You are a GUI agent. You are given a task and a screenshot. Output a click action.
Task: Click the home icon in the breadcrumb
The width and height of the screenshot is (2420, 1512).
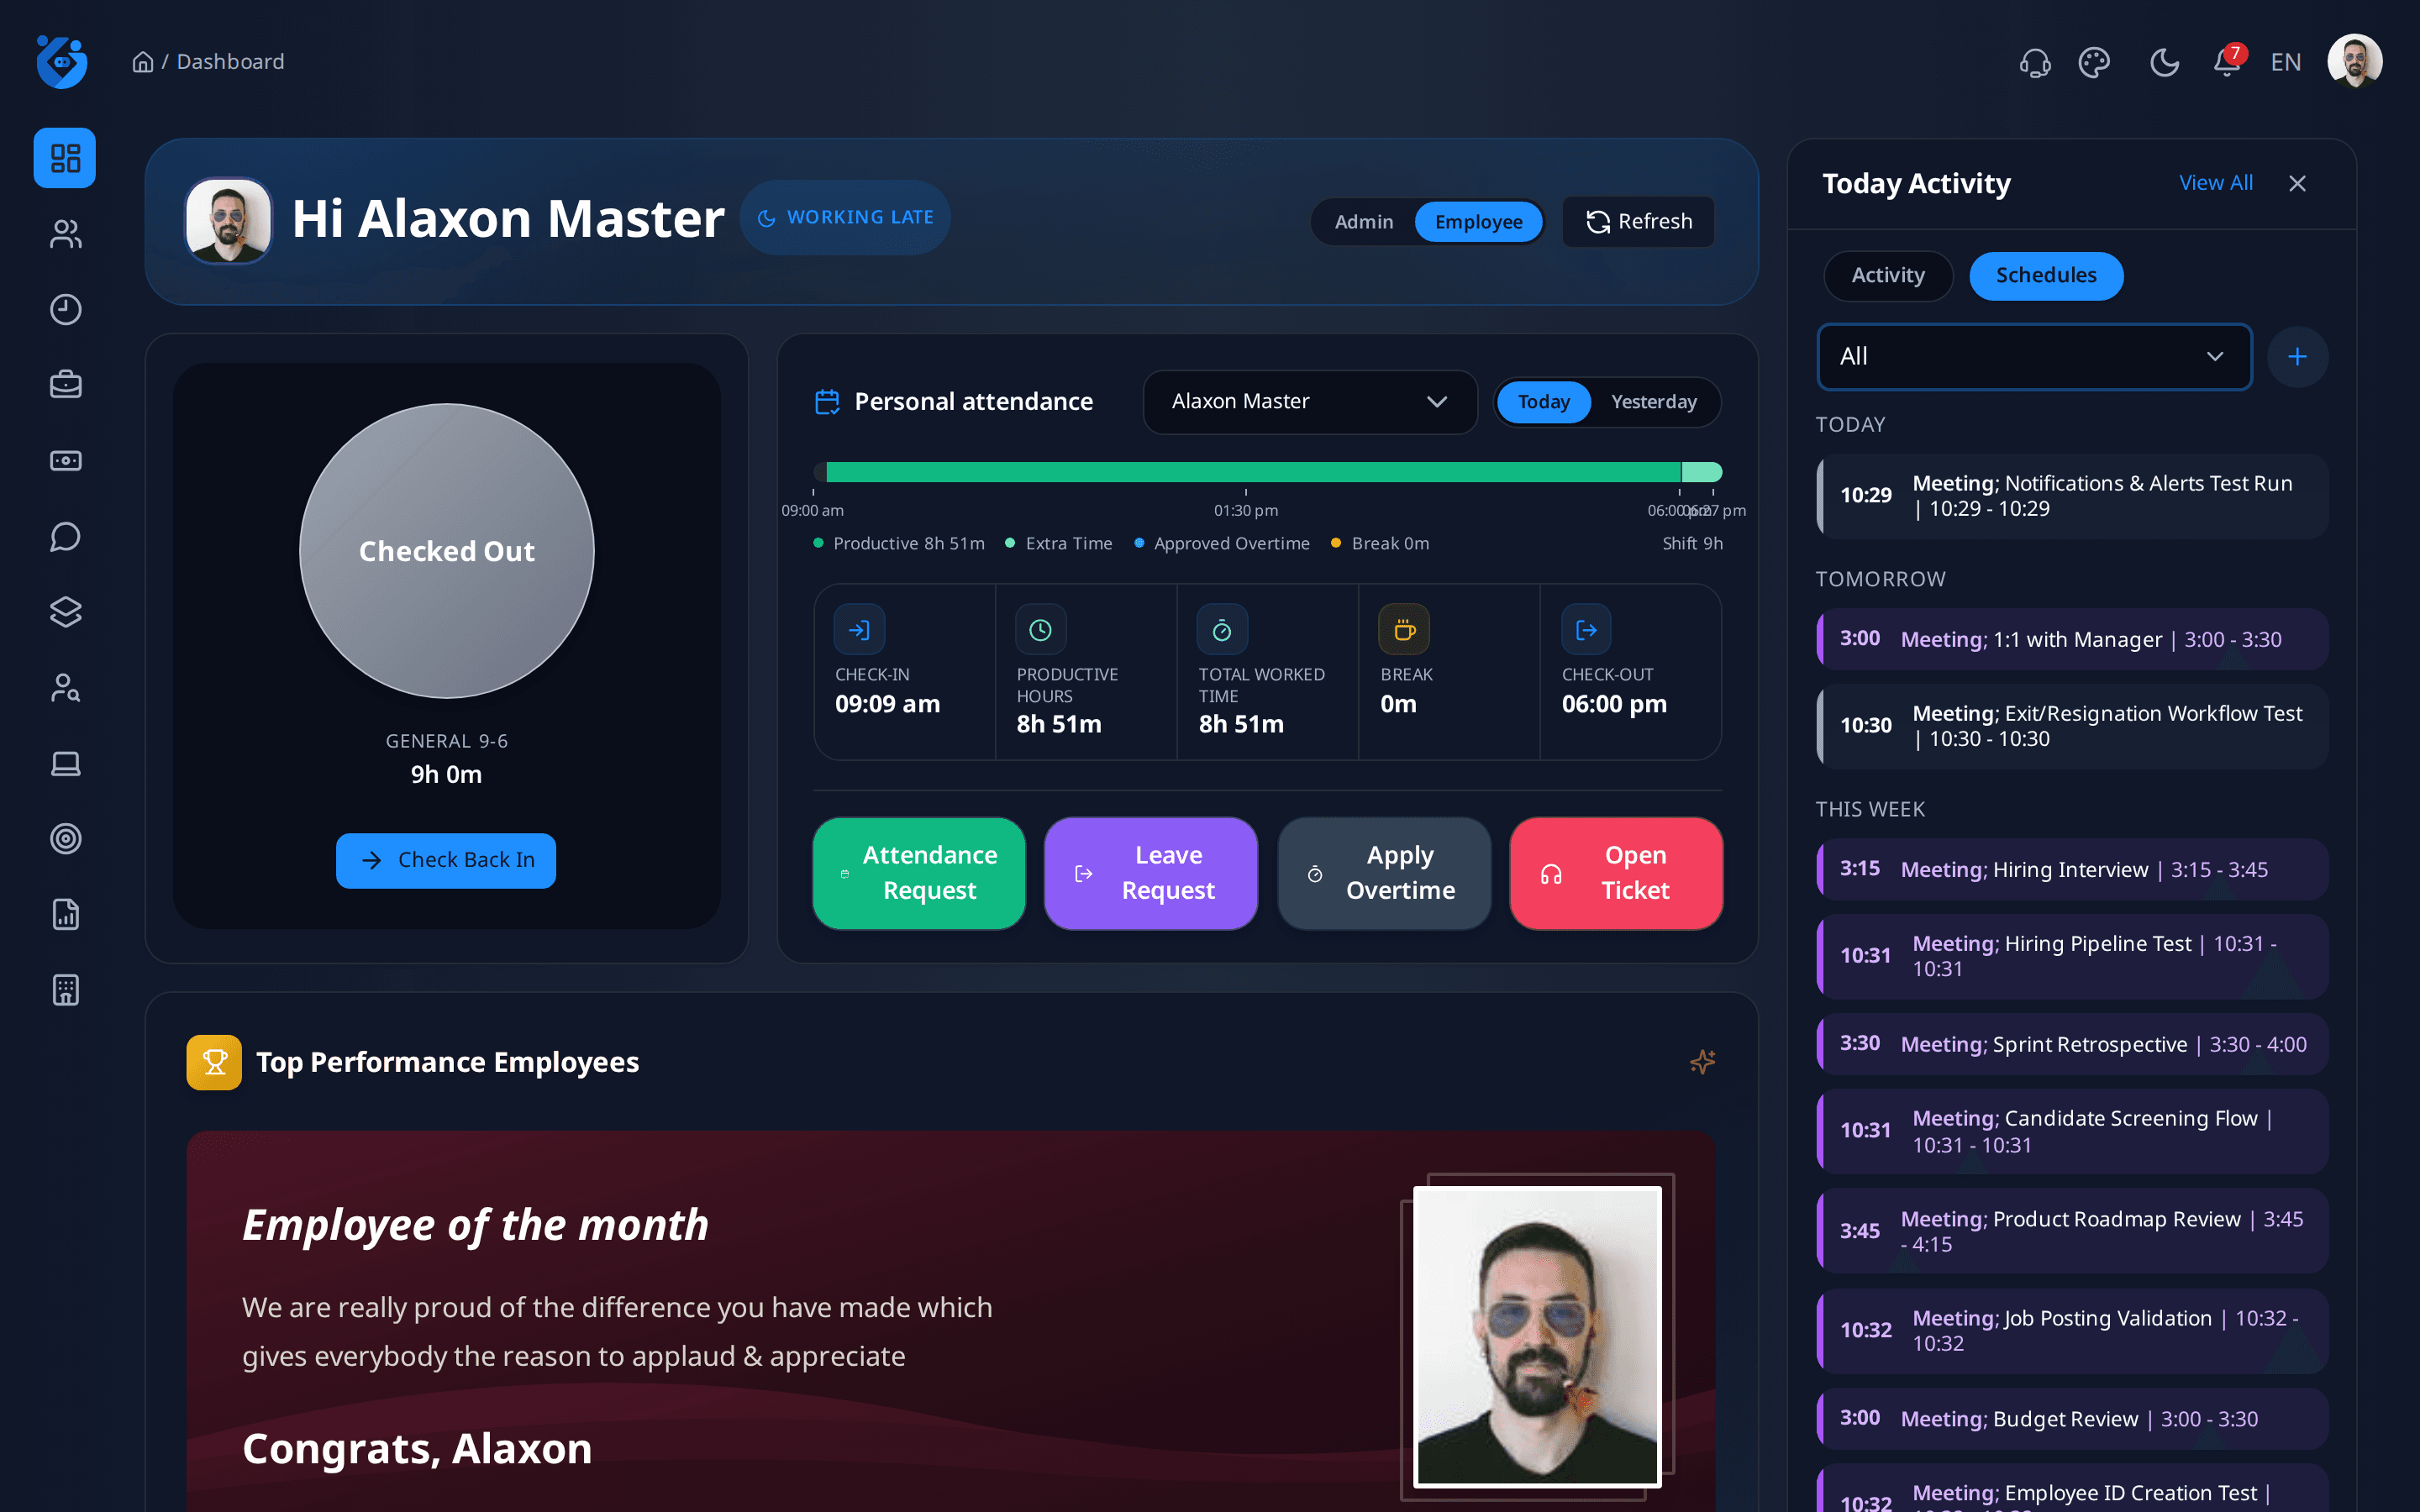tap(143, 62)
